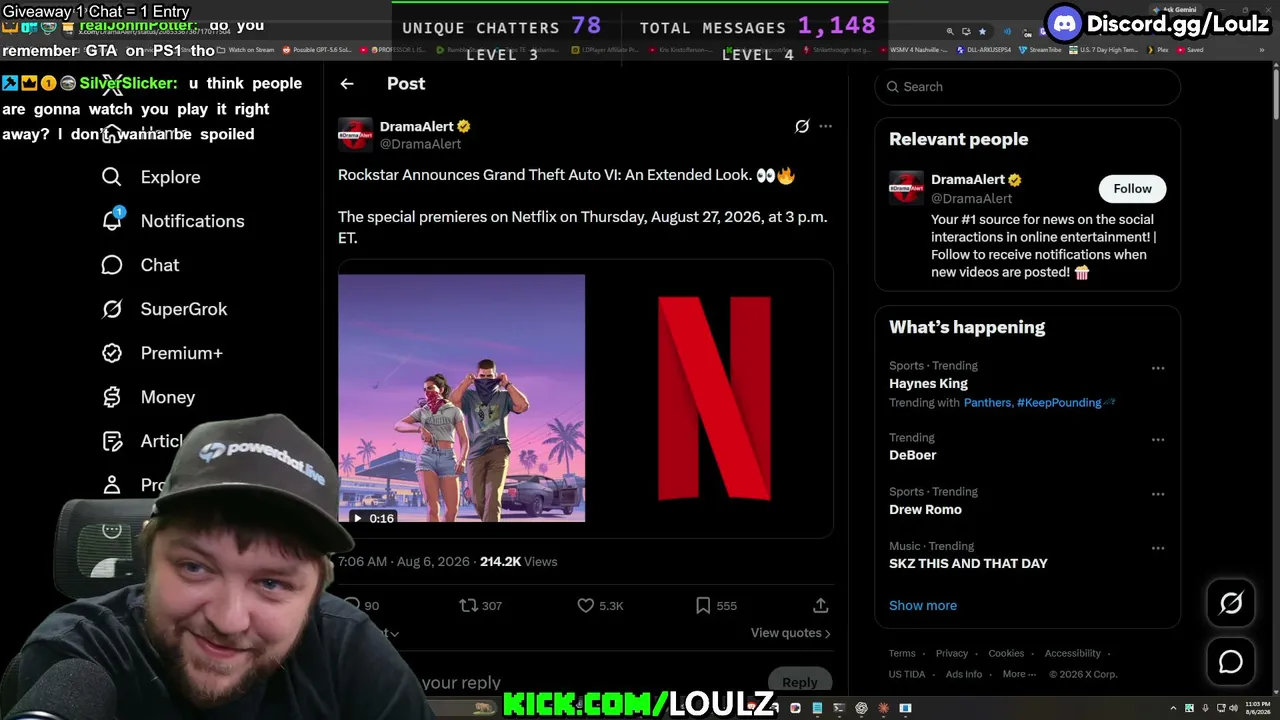Open DramaAlert name in Relevant people
Image resolution: width=1280 pixels, height=720 pixels.
(x=968, y=180)
